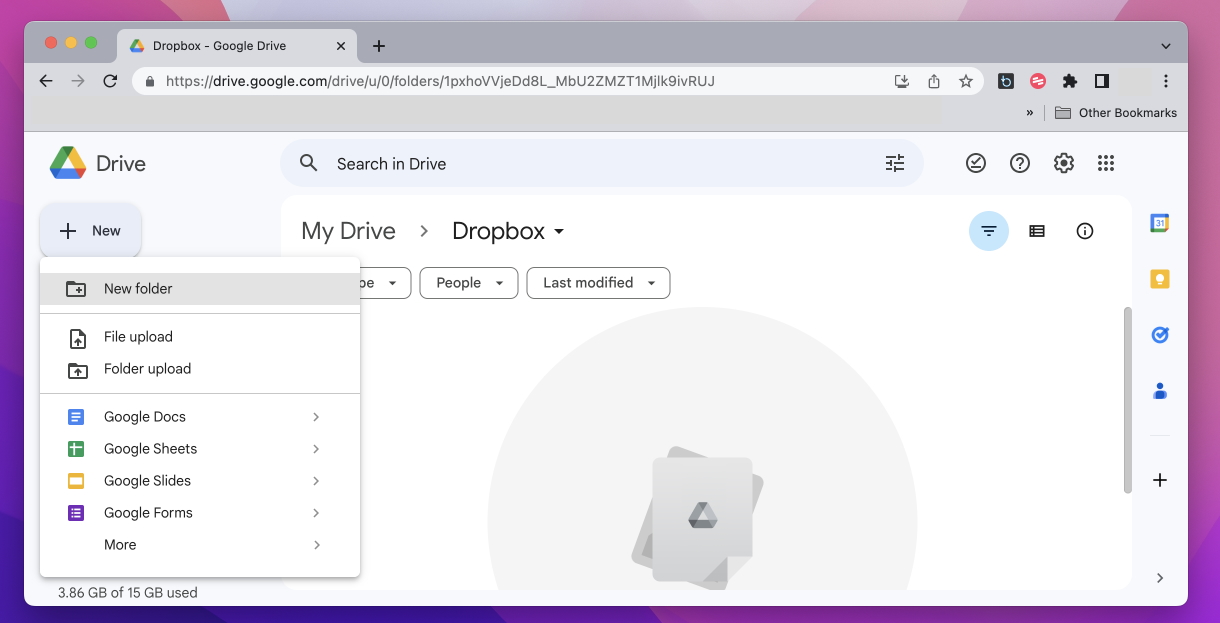Image resolution: width=1220 pixels, height=623 pixels.
Task: Toggle the active filters indicator
Action: tap(989, 231)
